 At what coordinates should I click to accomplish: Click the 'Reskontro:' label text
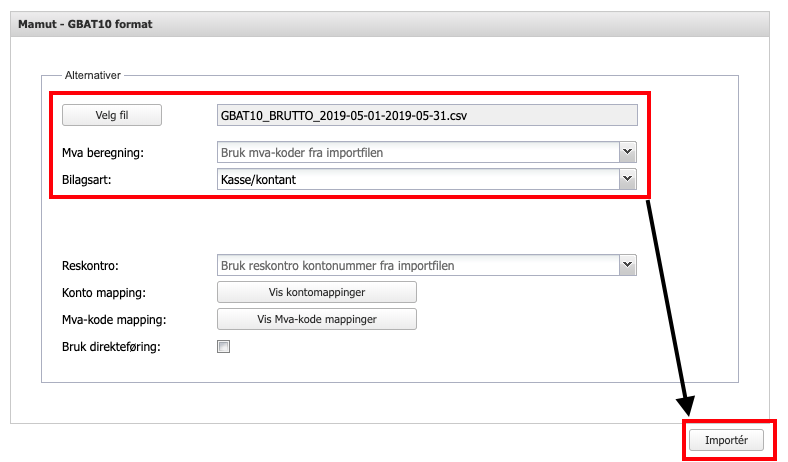click(x=90, y=266)
